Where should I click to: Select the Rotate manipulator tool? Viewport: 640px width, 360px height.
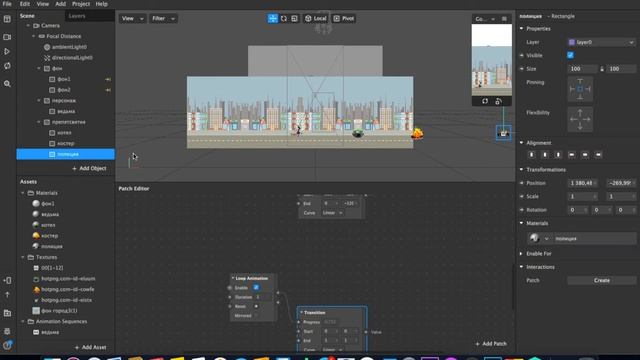pyautogui.click(x=284, y=18)
